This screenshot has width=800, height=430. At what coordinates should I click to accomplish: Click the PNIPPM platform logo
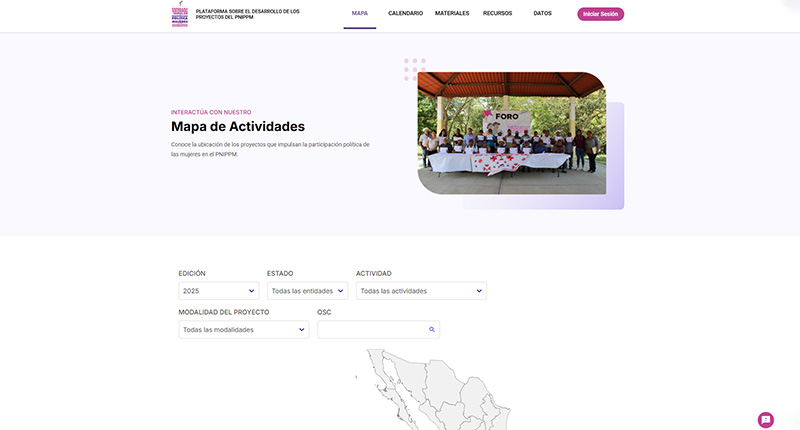(x=180, y=14)
